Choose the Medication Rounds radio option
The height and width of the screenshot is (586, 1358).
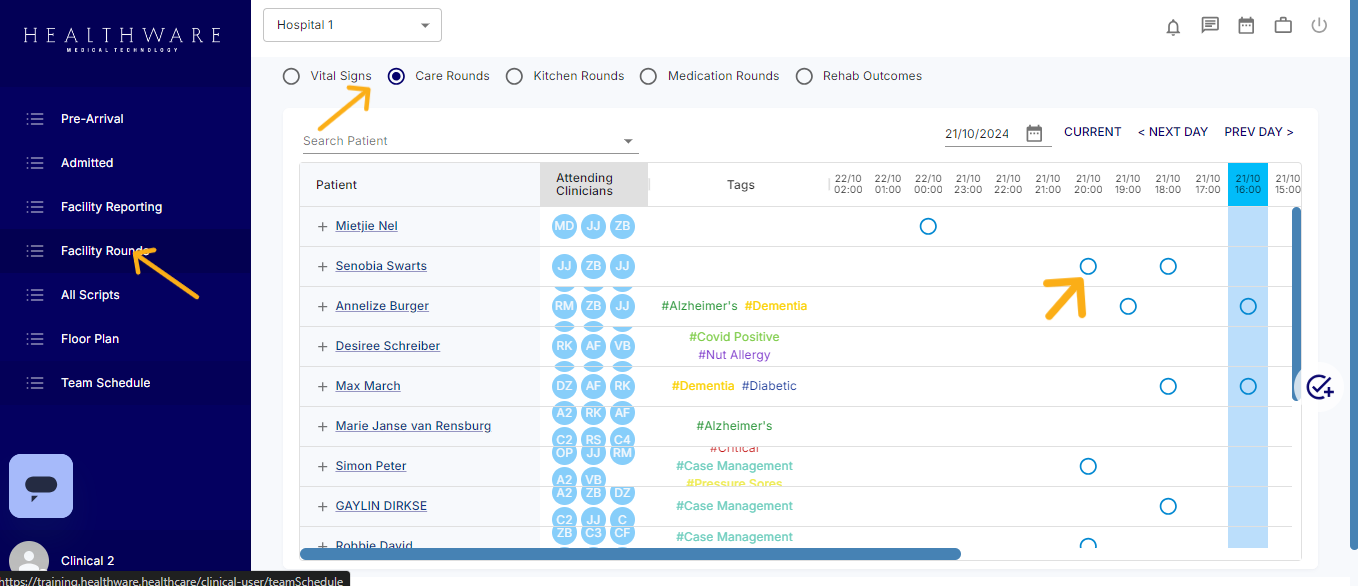[648, 76]
